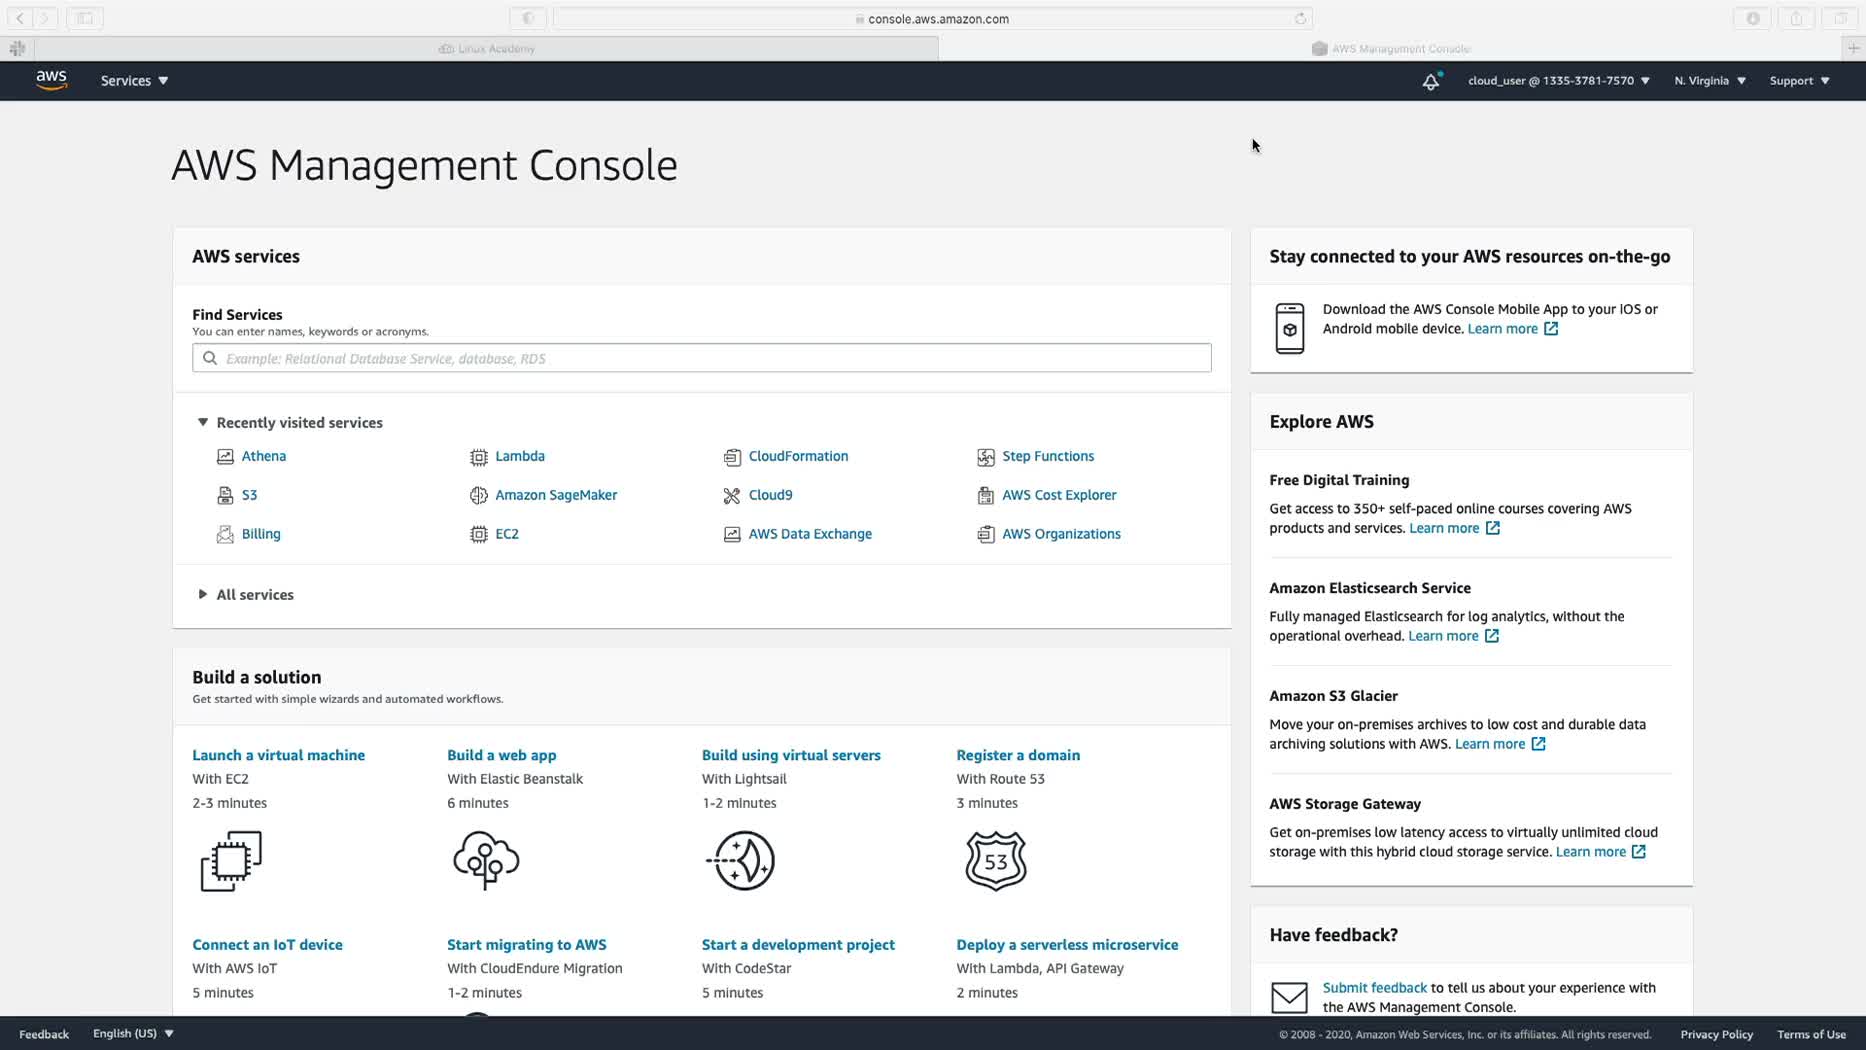Click the console.aws.amazon.com address bar
Image resolution: width=1866 pixels, height=1050 pixels.
click(x=932, y=18)
